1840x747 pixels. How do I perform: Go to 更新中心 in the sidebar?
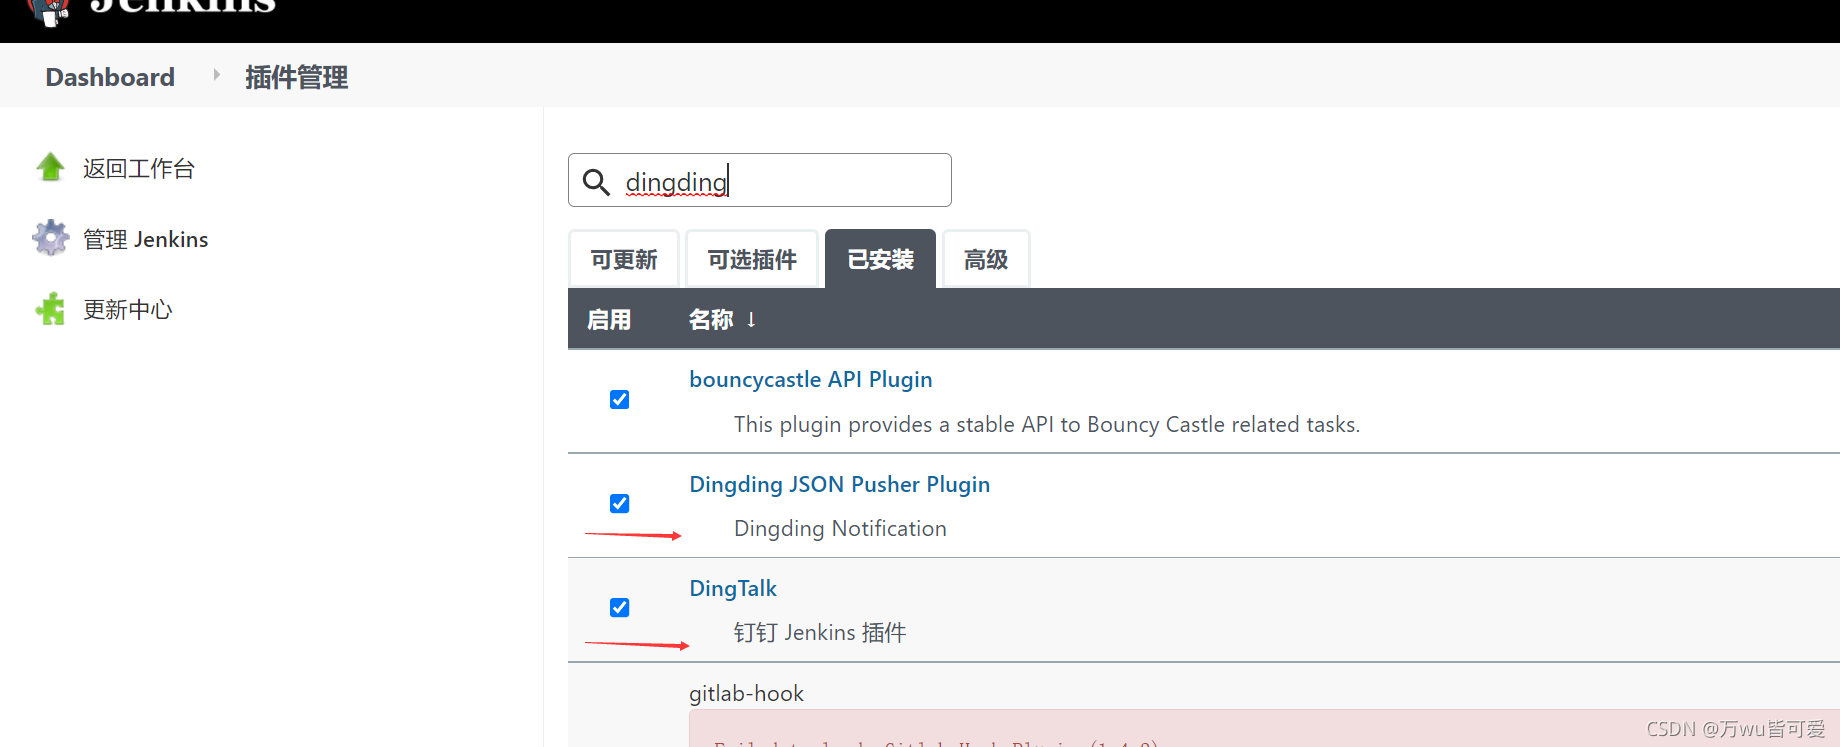pos(128,310)
